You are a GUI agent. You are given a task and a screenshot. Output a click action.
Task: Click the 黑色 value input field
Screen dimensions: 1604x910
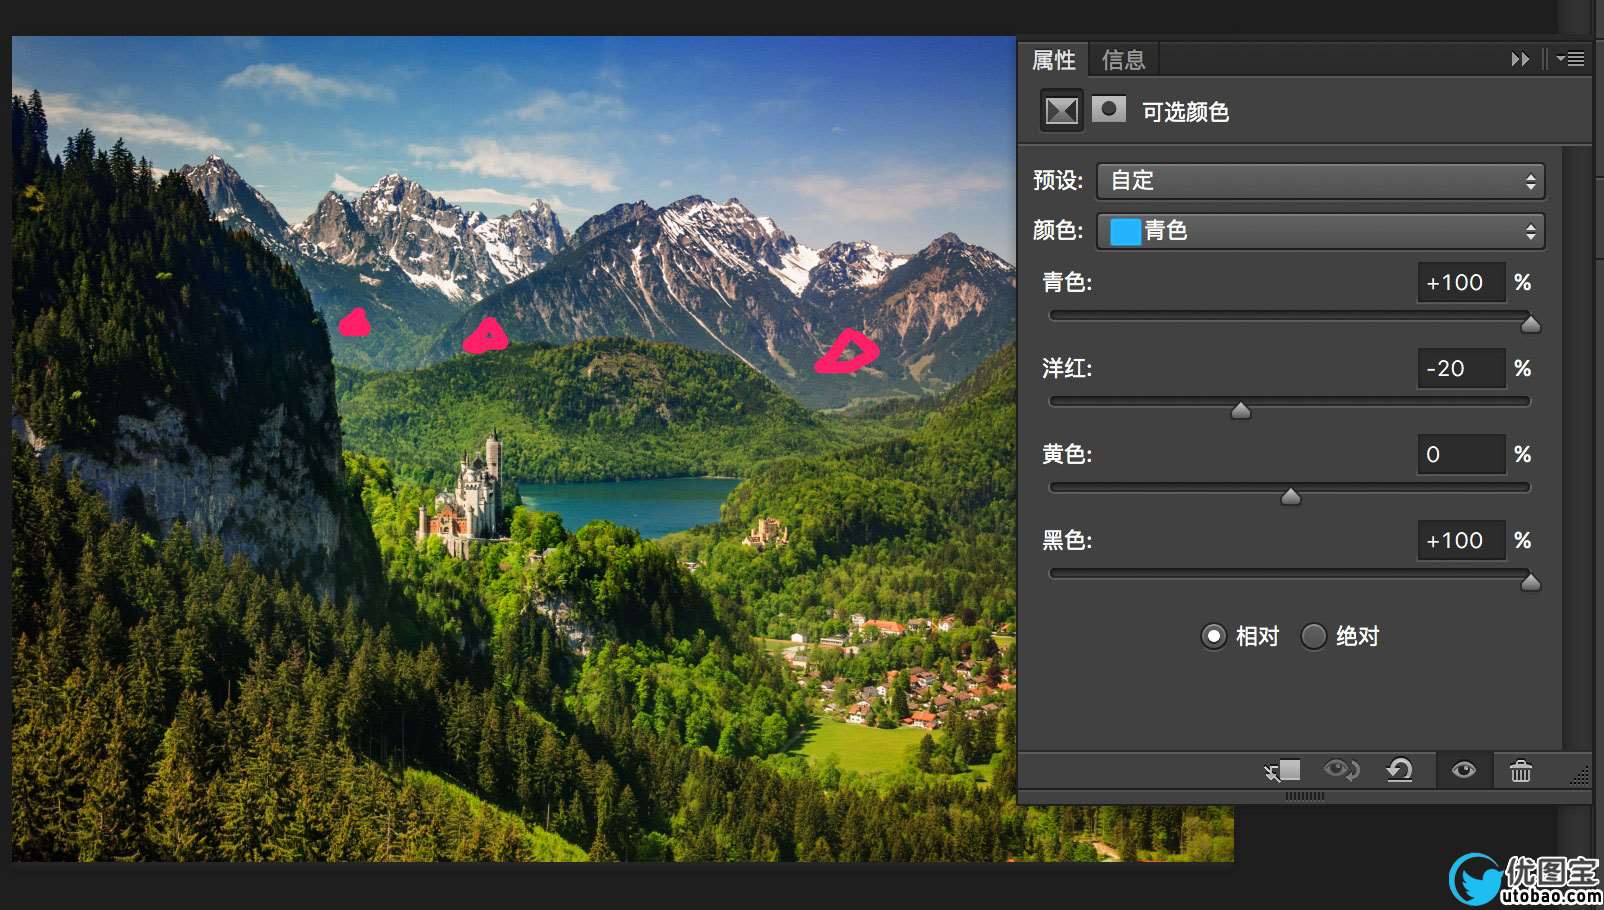(1461, 540)
